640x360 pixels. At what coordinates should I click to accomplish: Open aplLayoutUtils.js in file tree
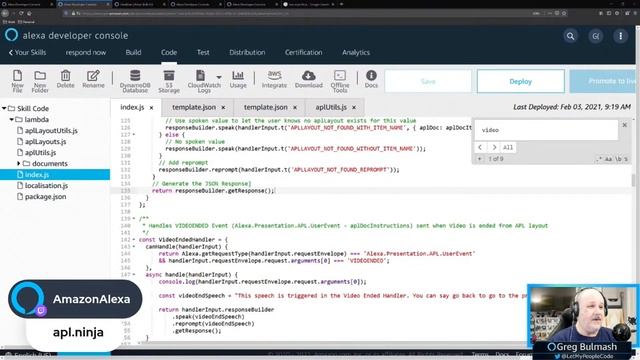pyautogui.click(x=51, y=131)
